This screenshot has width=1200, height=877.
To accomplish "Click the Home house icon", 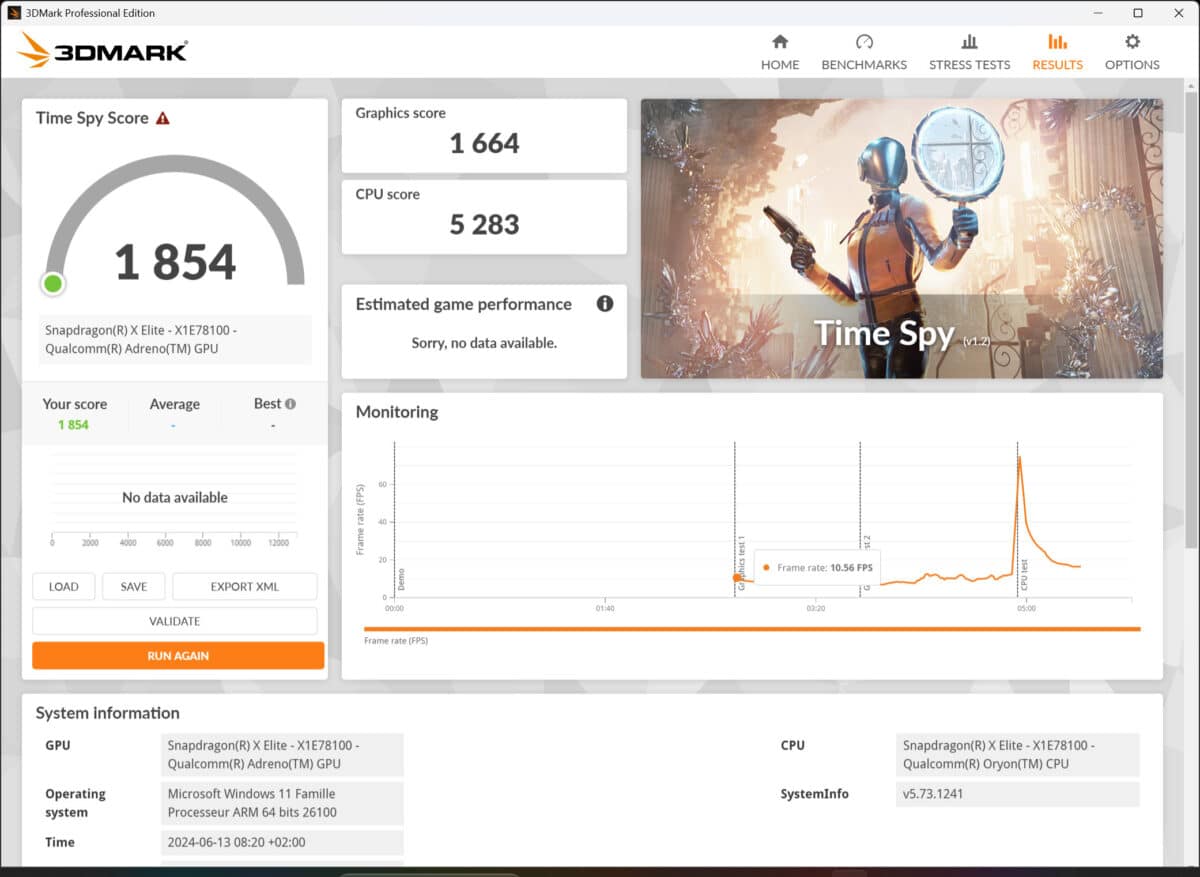I will (780, 41).
